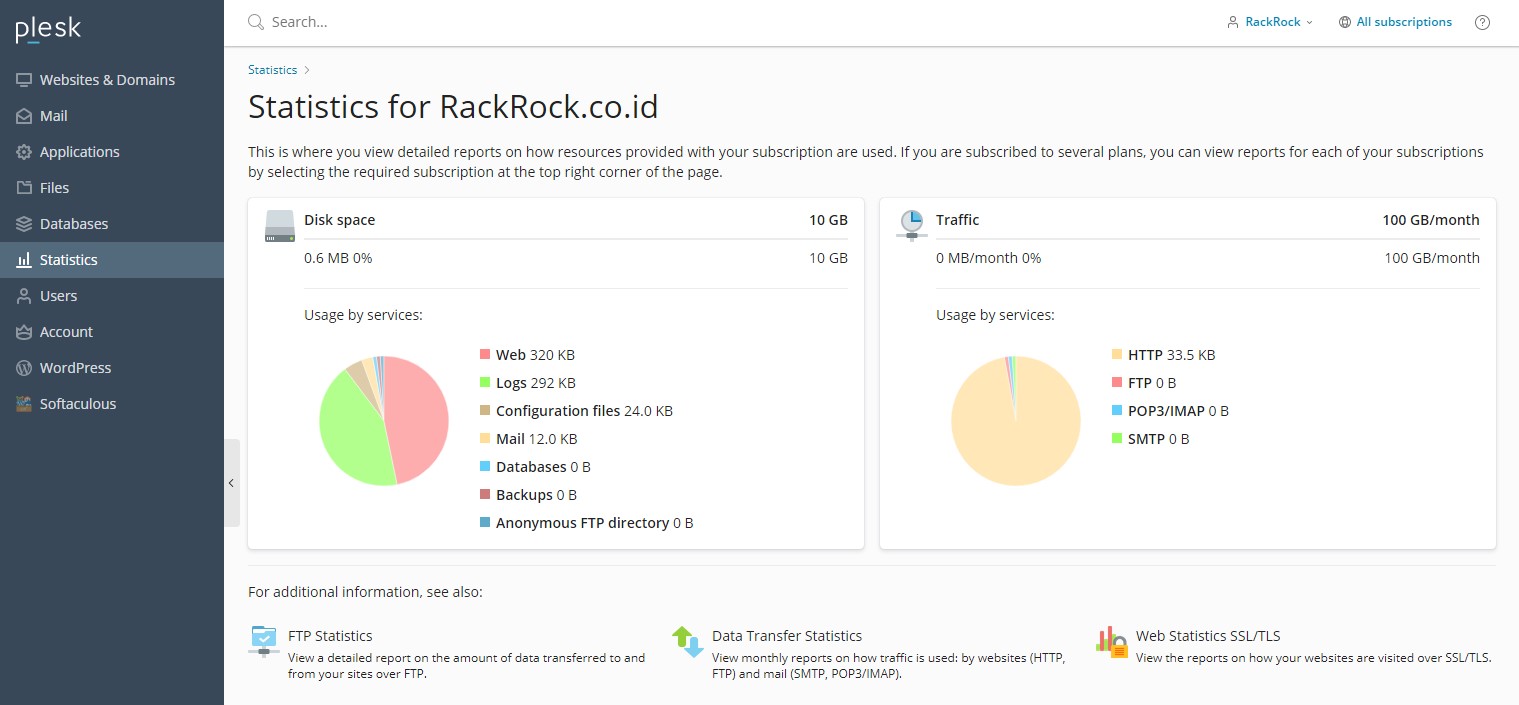The width and height of the screenshot is (1519, 705).
Task: Open the FTP Statistics report link
Action: 330,636
